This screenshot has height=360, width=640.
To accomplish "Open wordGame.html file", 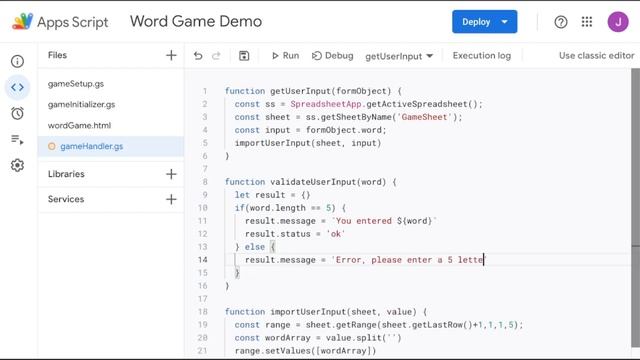I will [x=79, y=125].
